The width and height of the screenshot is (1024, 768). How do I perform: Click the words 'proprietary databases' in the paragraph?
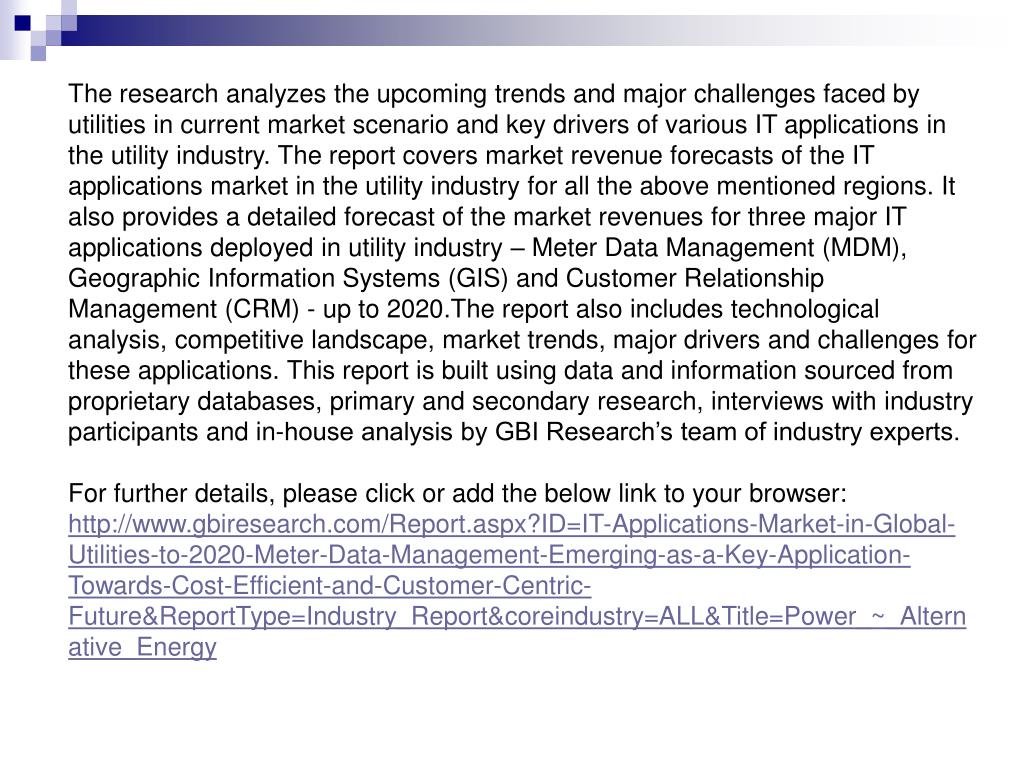click(194, 401)
